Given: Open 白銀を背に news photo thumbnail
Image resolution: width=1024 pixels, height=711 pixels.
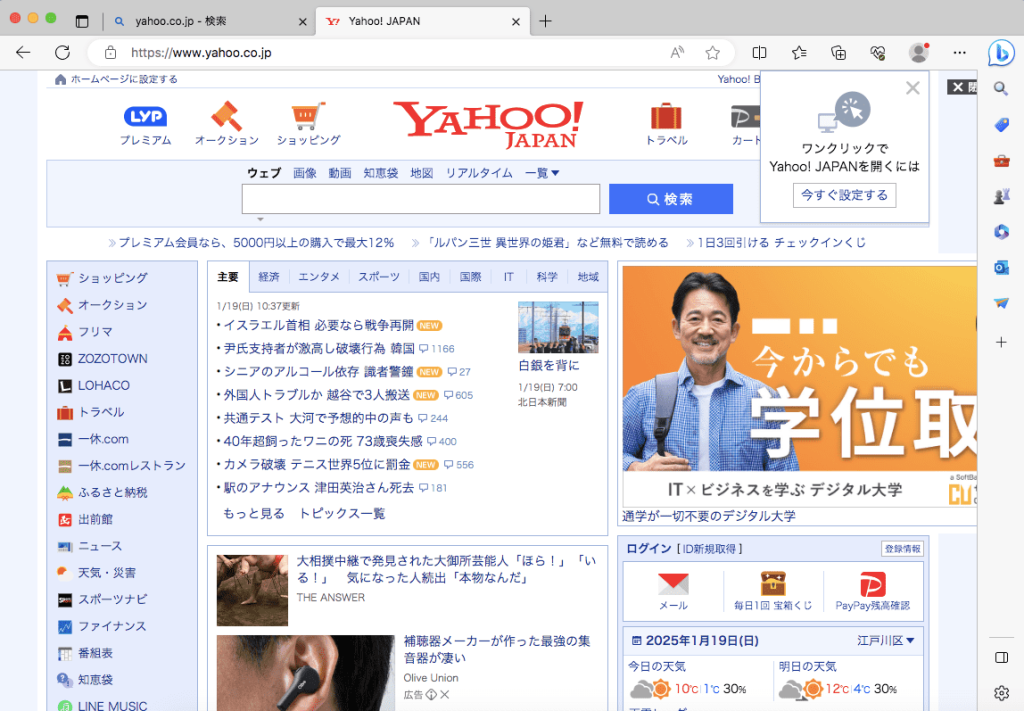Looking at the screenshot, I should click(558, 327).
